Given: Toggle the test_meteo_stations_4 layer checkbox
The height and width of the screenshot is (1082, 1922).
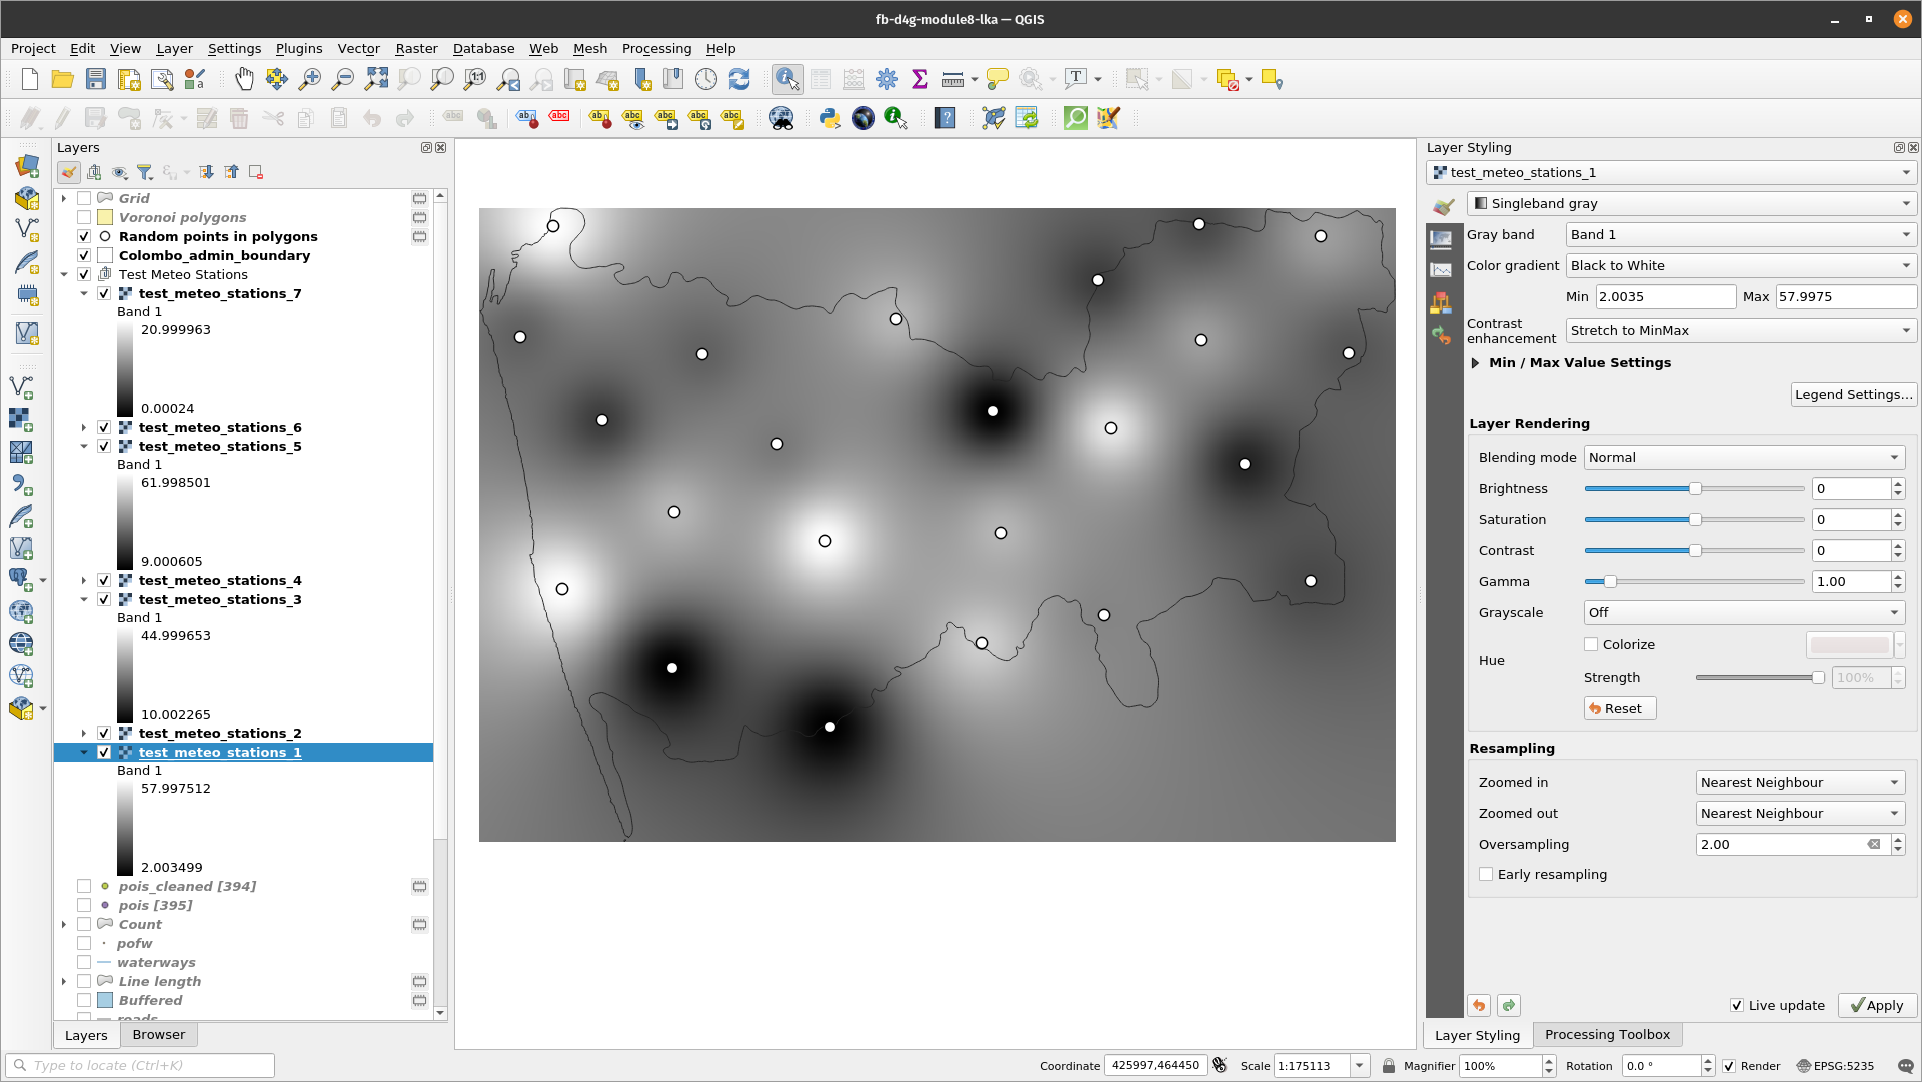Looking at the screenshot, I should pyautogui.click(x=104, y=580).
